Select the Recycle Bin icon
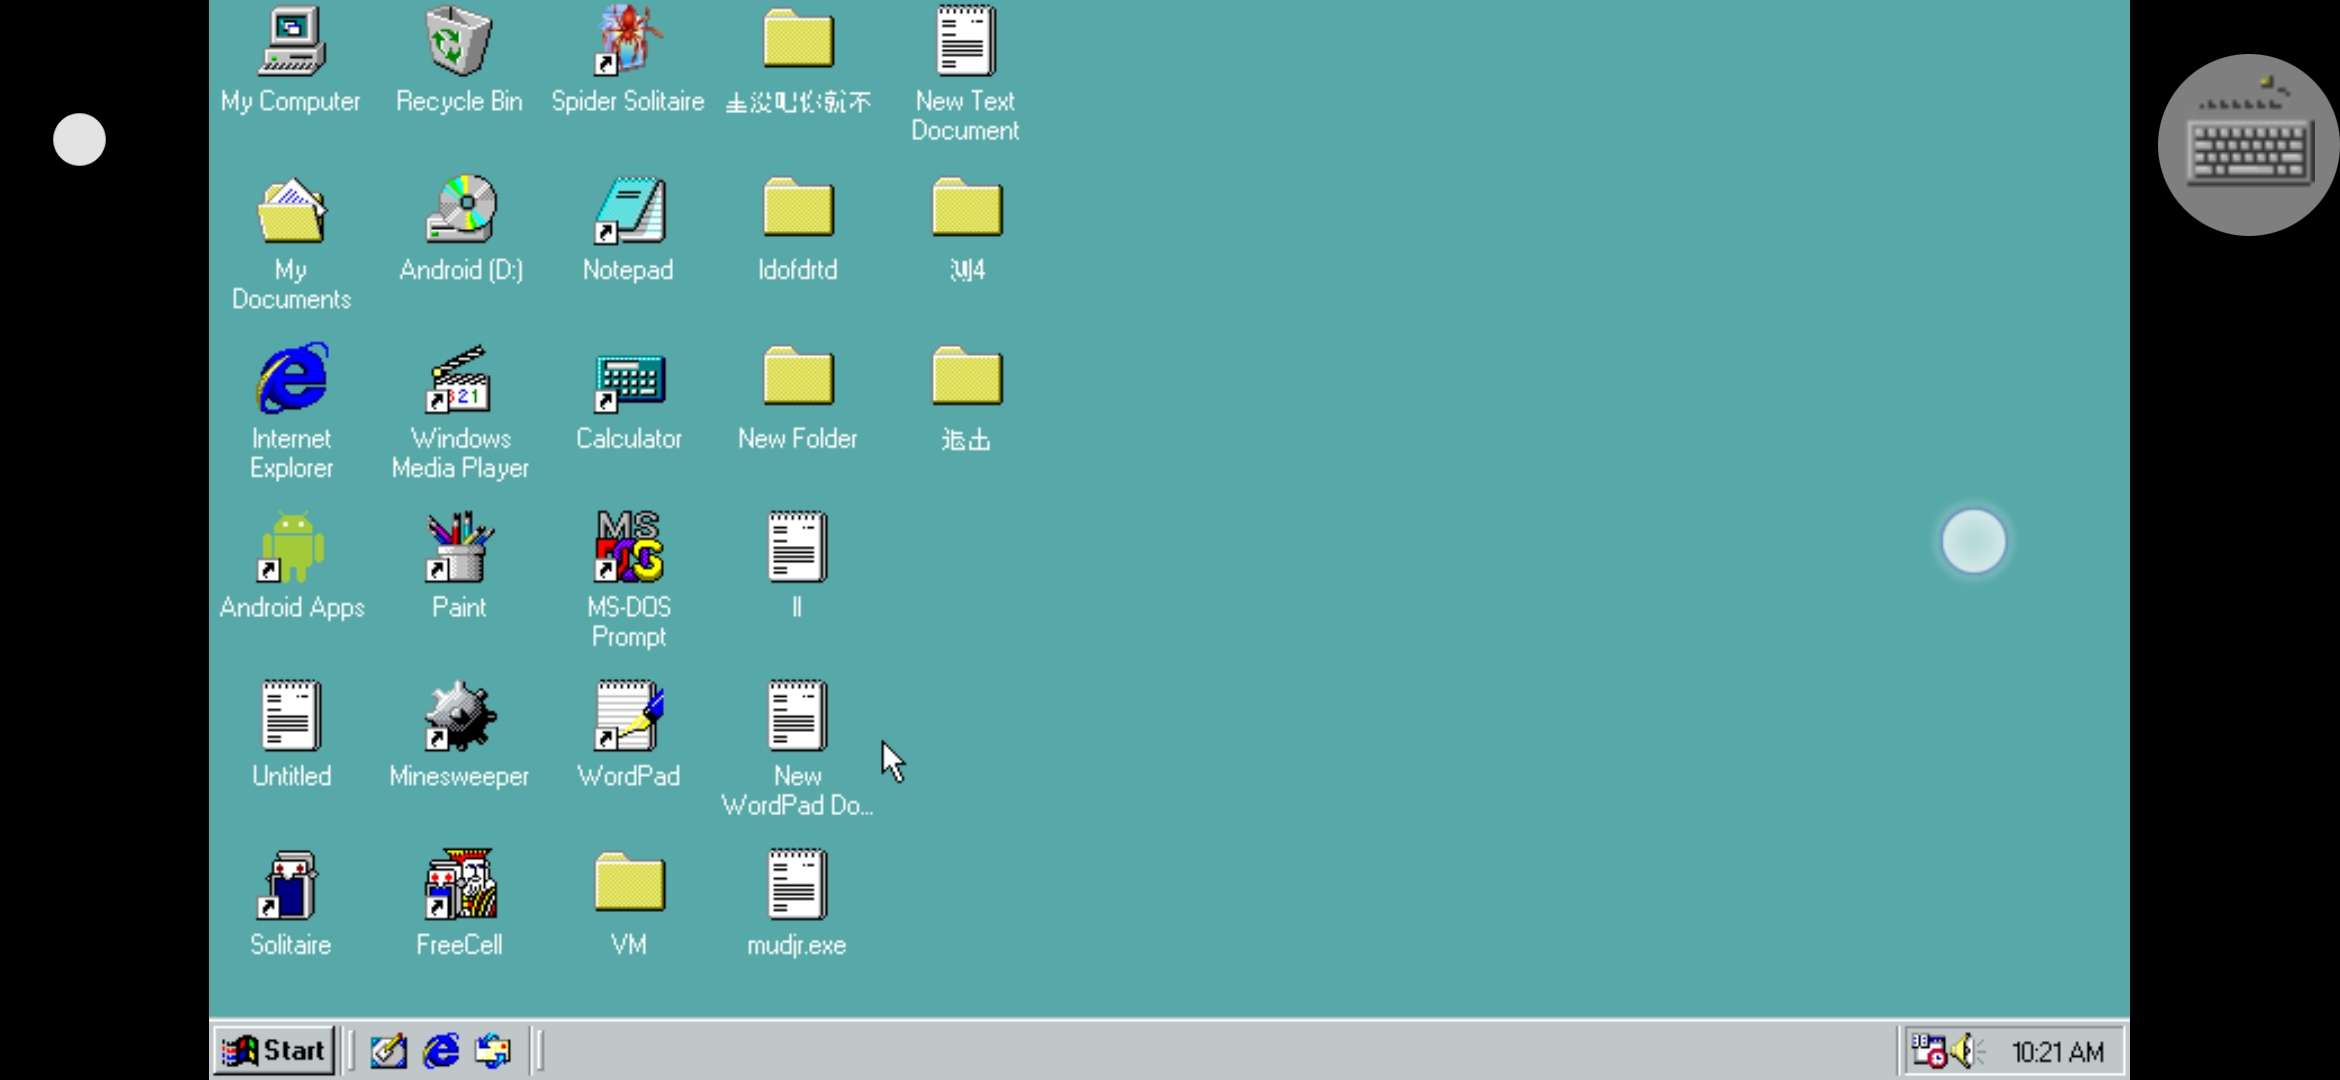 coord(459,42)
